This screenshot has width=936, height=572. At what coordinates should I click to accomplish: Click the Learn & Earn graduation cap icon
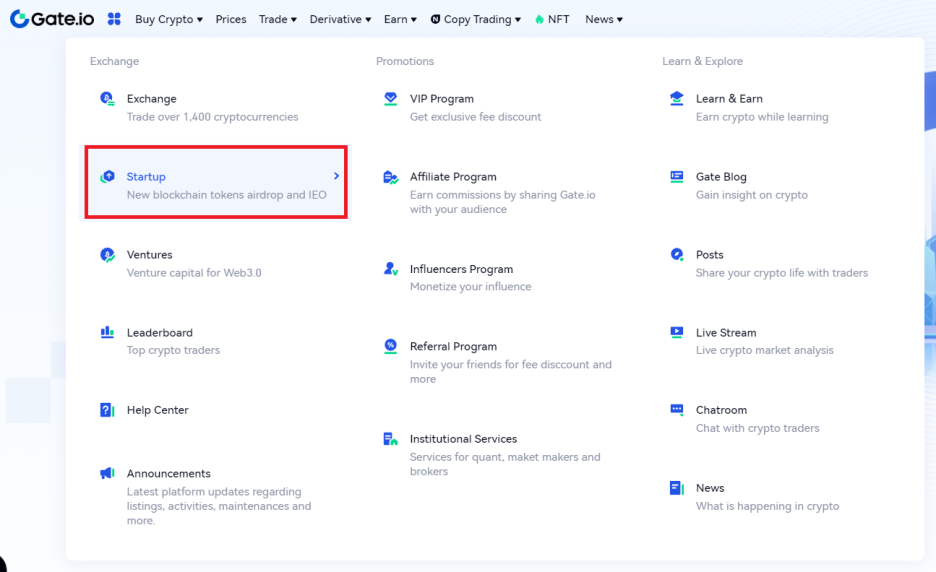tap(676, 99)
